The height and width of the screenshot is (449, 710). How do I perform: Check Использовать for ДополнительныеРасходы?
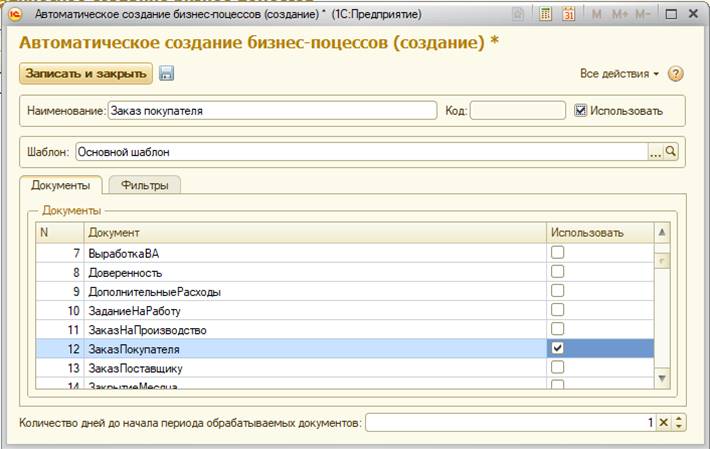tap(557, 290)
